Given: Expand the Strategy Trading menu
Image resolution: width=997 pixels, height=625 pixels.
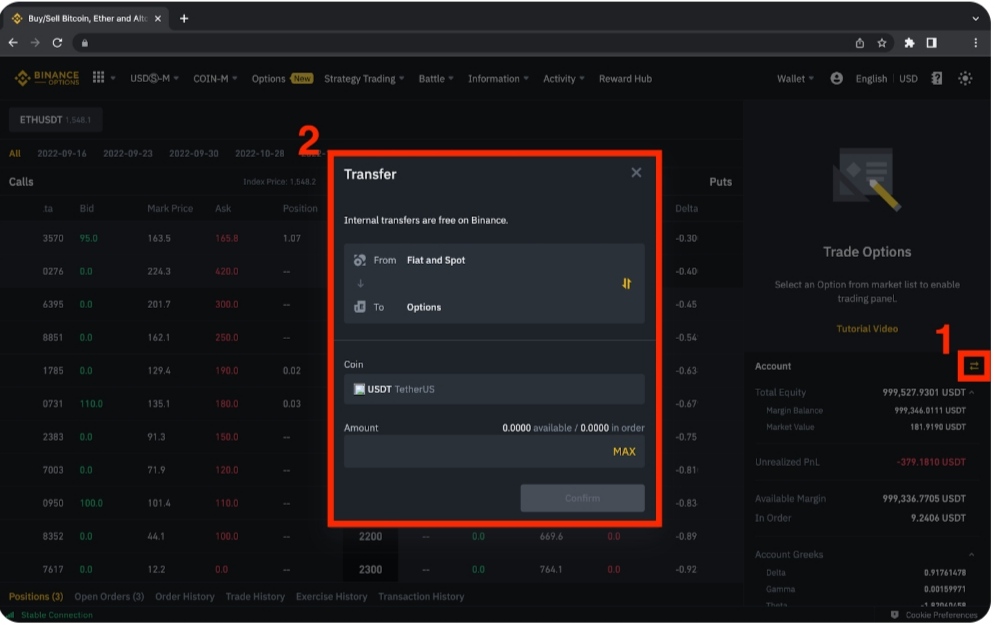Looking at the screenshot, I should point(364,79).
